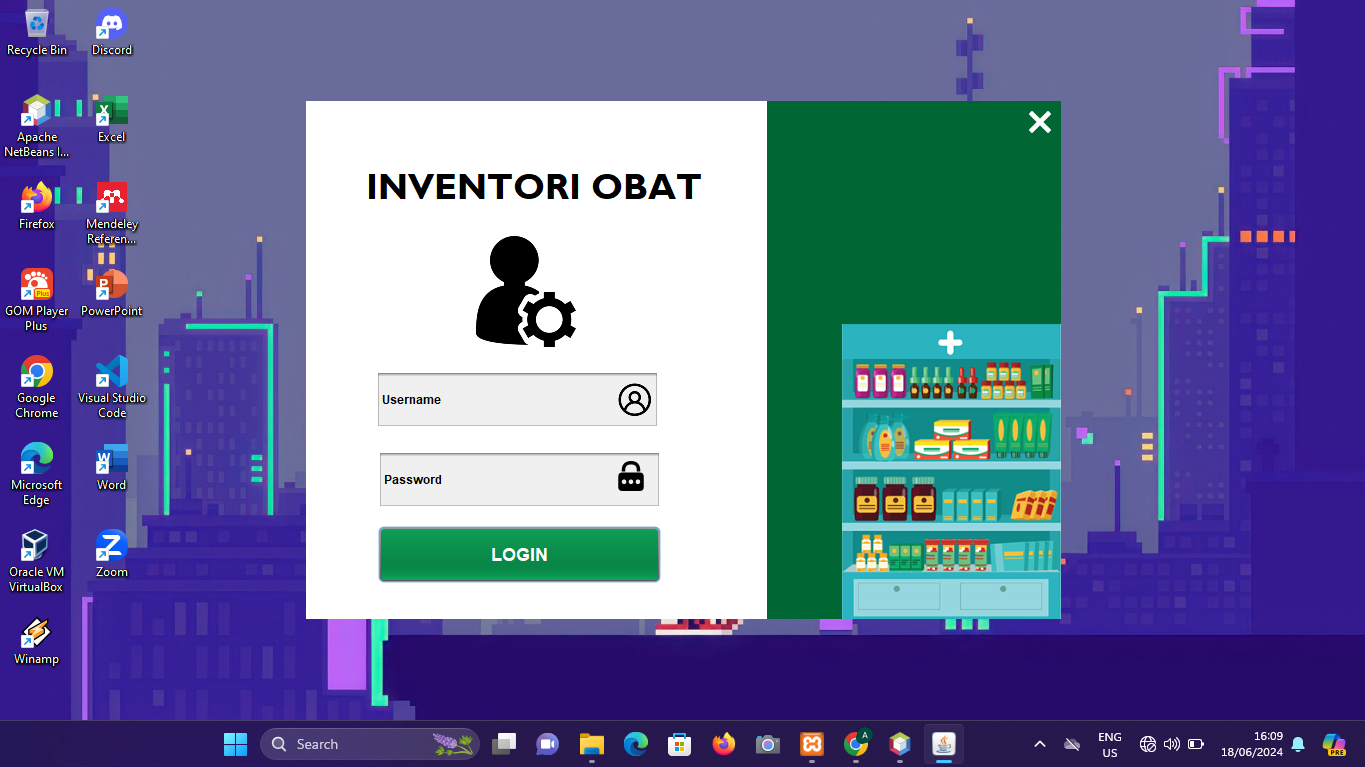Open File Explorer from the taskbar

pyautogui.click(x=592, y=744)
